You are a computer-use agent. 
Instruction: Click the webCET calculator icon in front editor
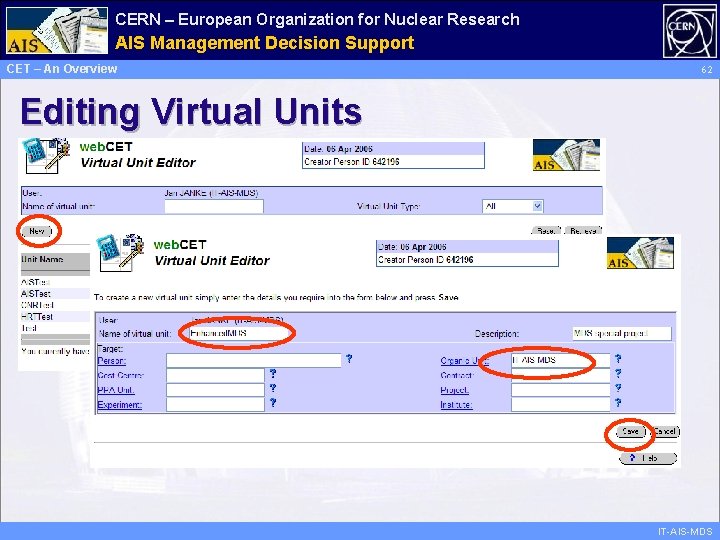119,252
